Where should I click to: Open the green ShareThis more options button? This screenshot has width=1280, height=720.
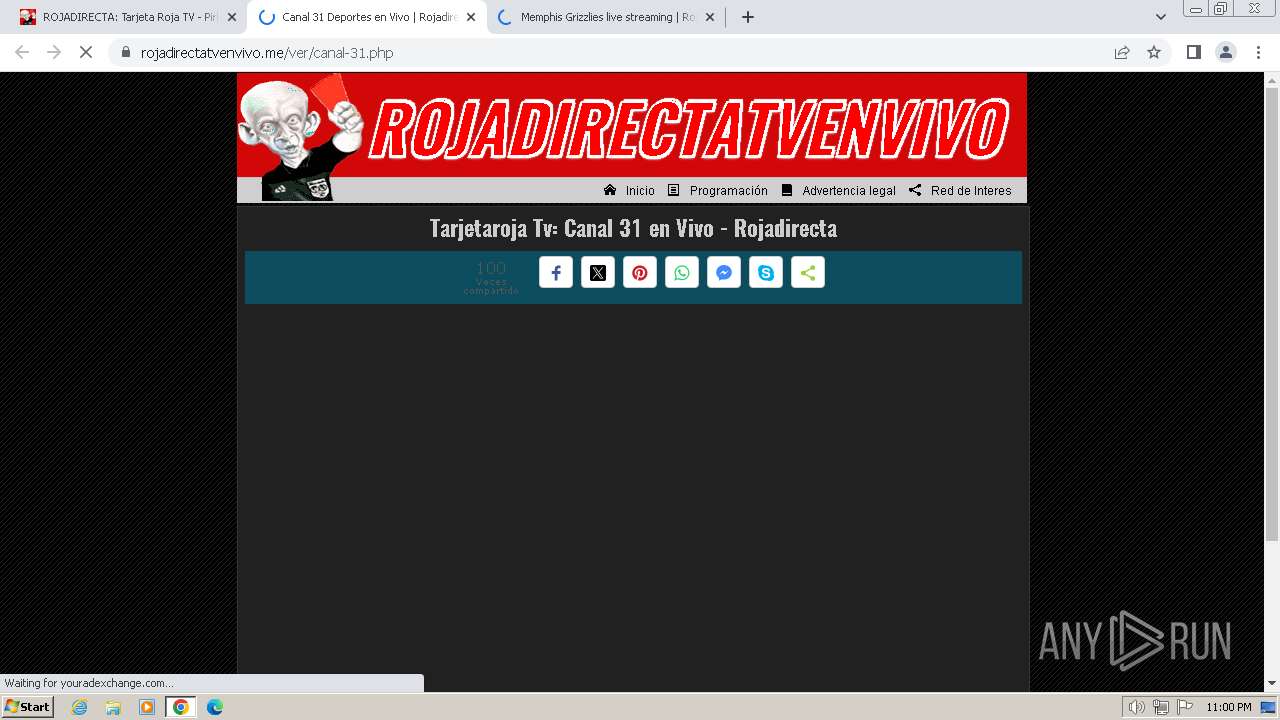808,273
